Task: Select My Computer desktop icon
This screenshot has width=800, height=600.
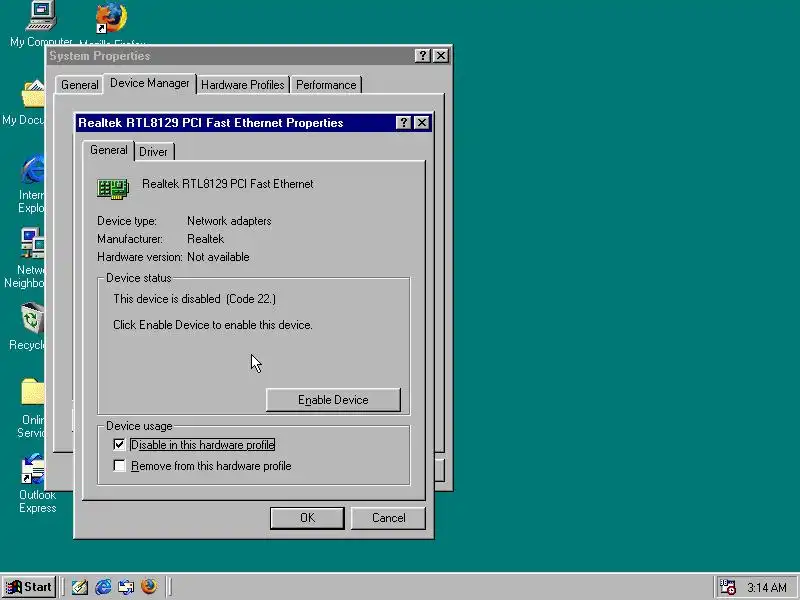Action: point(41,24)
